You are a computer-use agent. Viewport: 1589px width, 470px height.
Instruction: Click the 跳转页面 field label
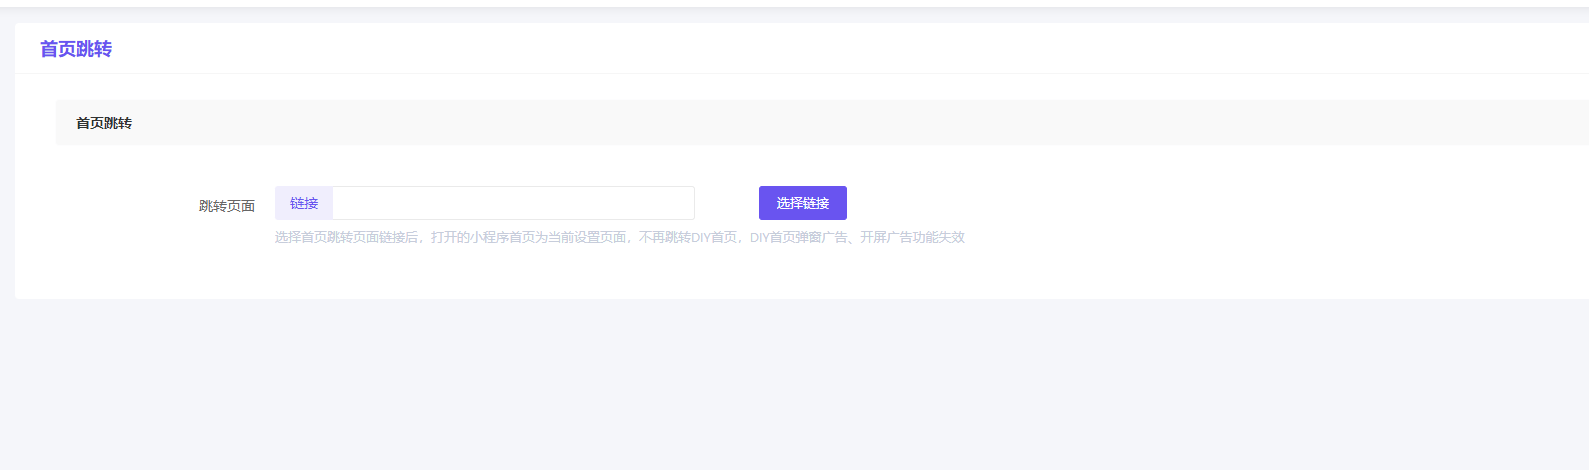pyautogui.click(x=227, y=206)
